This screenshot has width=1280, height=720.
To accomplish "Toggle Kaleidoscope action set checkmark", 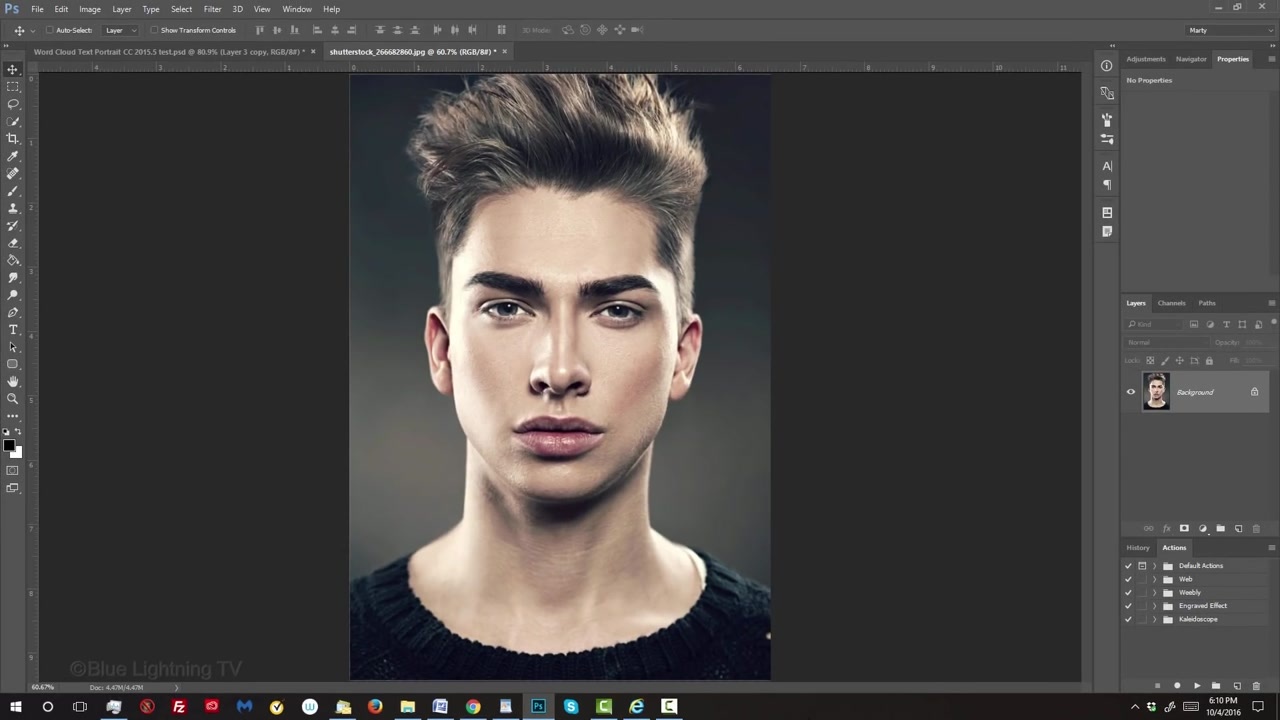I will coord(1129,620).
